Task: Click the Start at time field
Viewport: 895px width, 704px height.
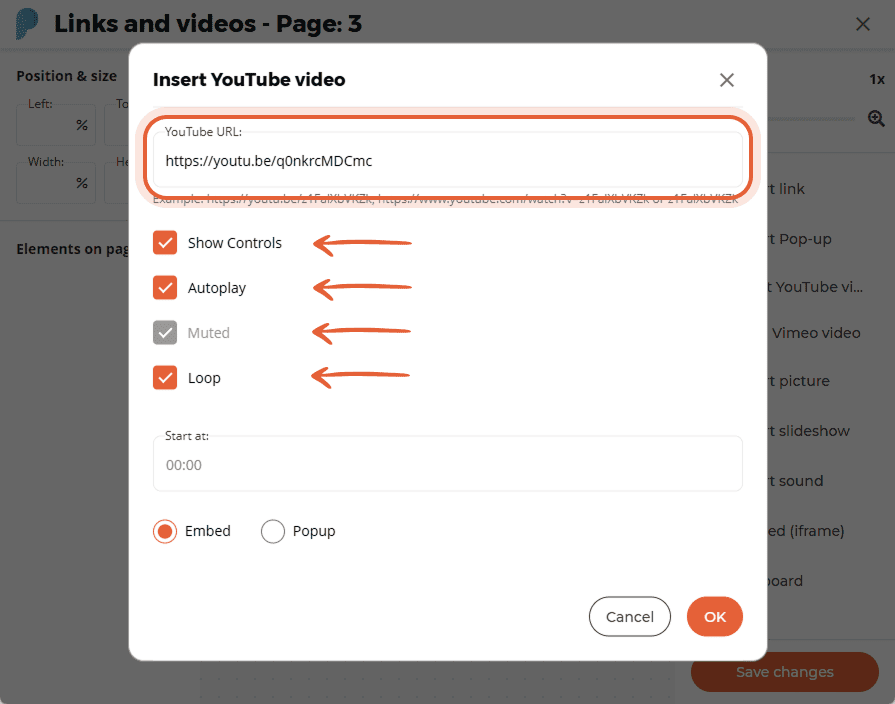Action: [x=448, y=464]
